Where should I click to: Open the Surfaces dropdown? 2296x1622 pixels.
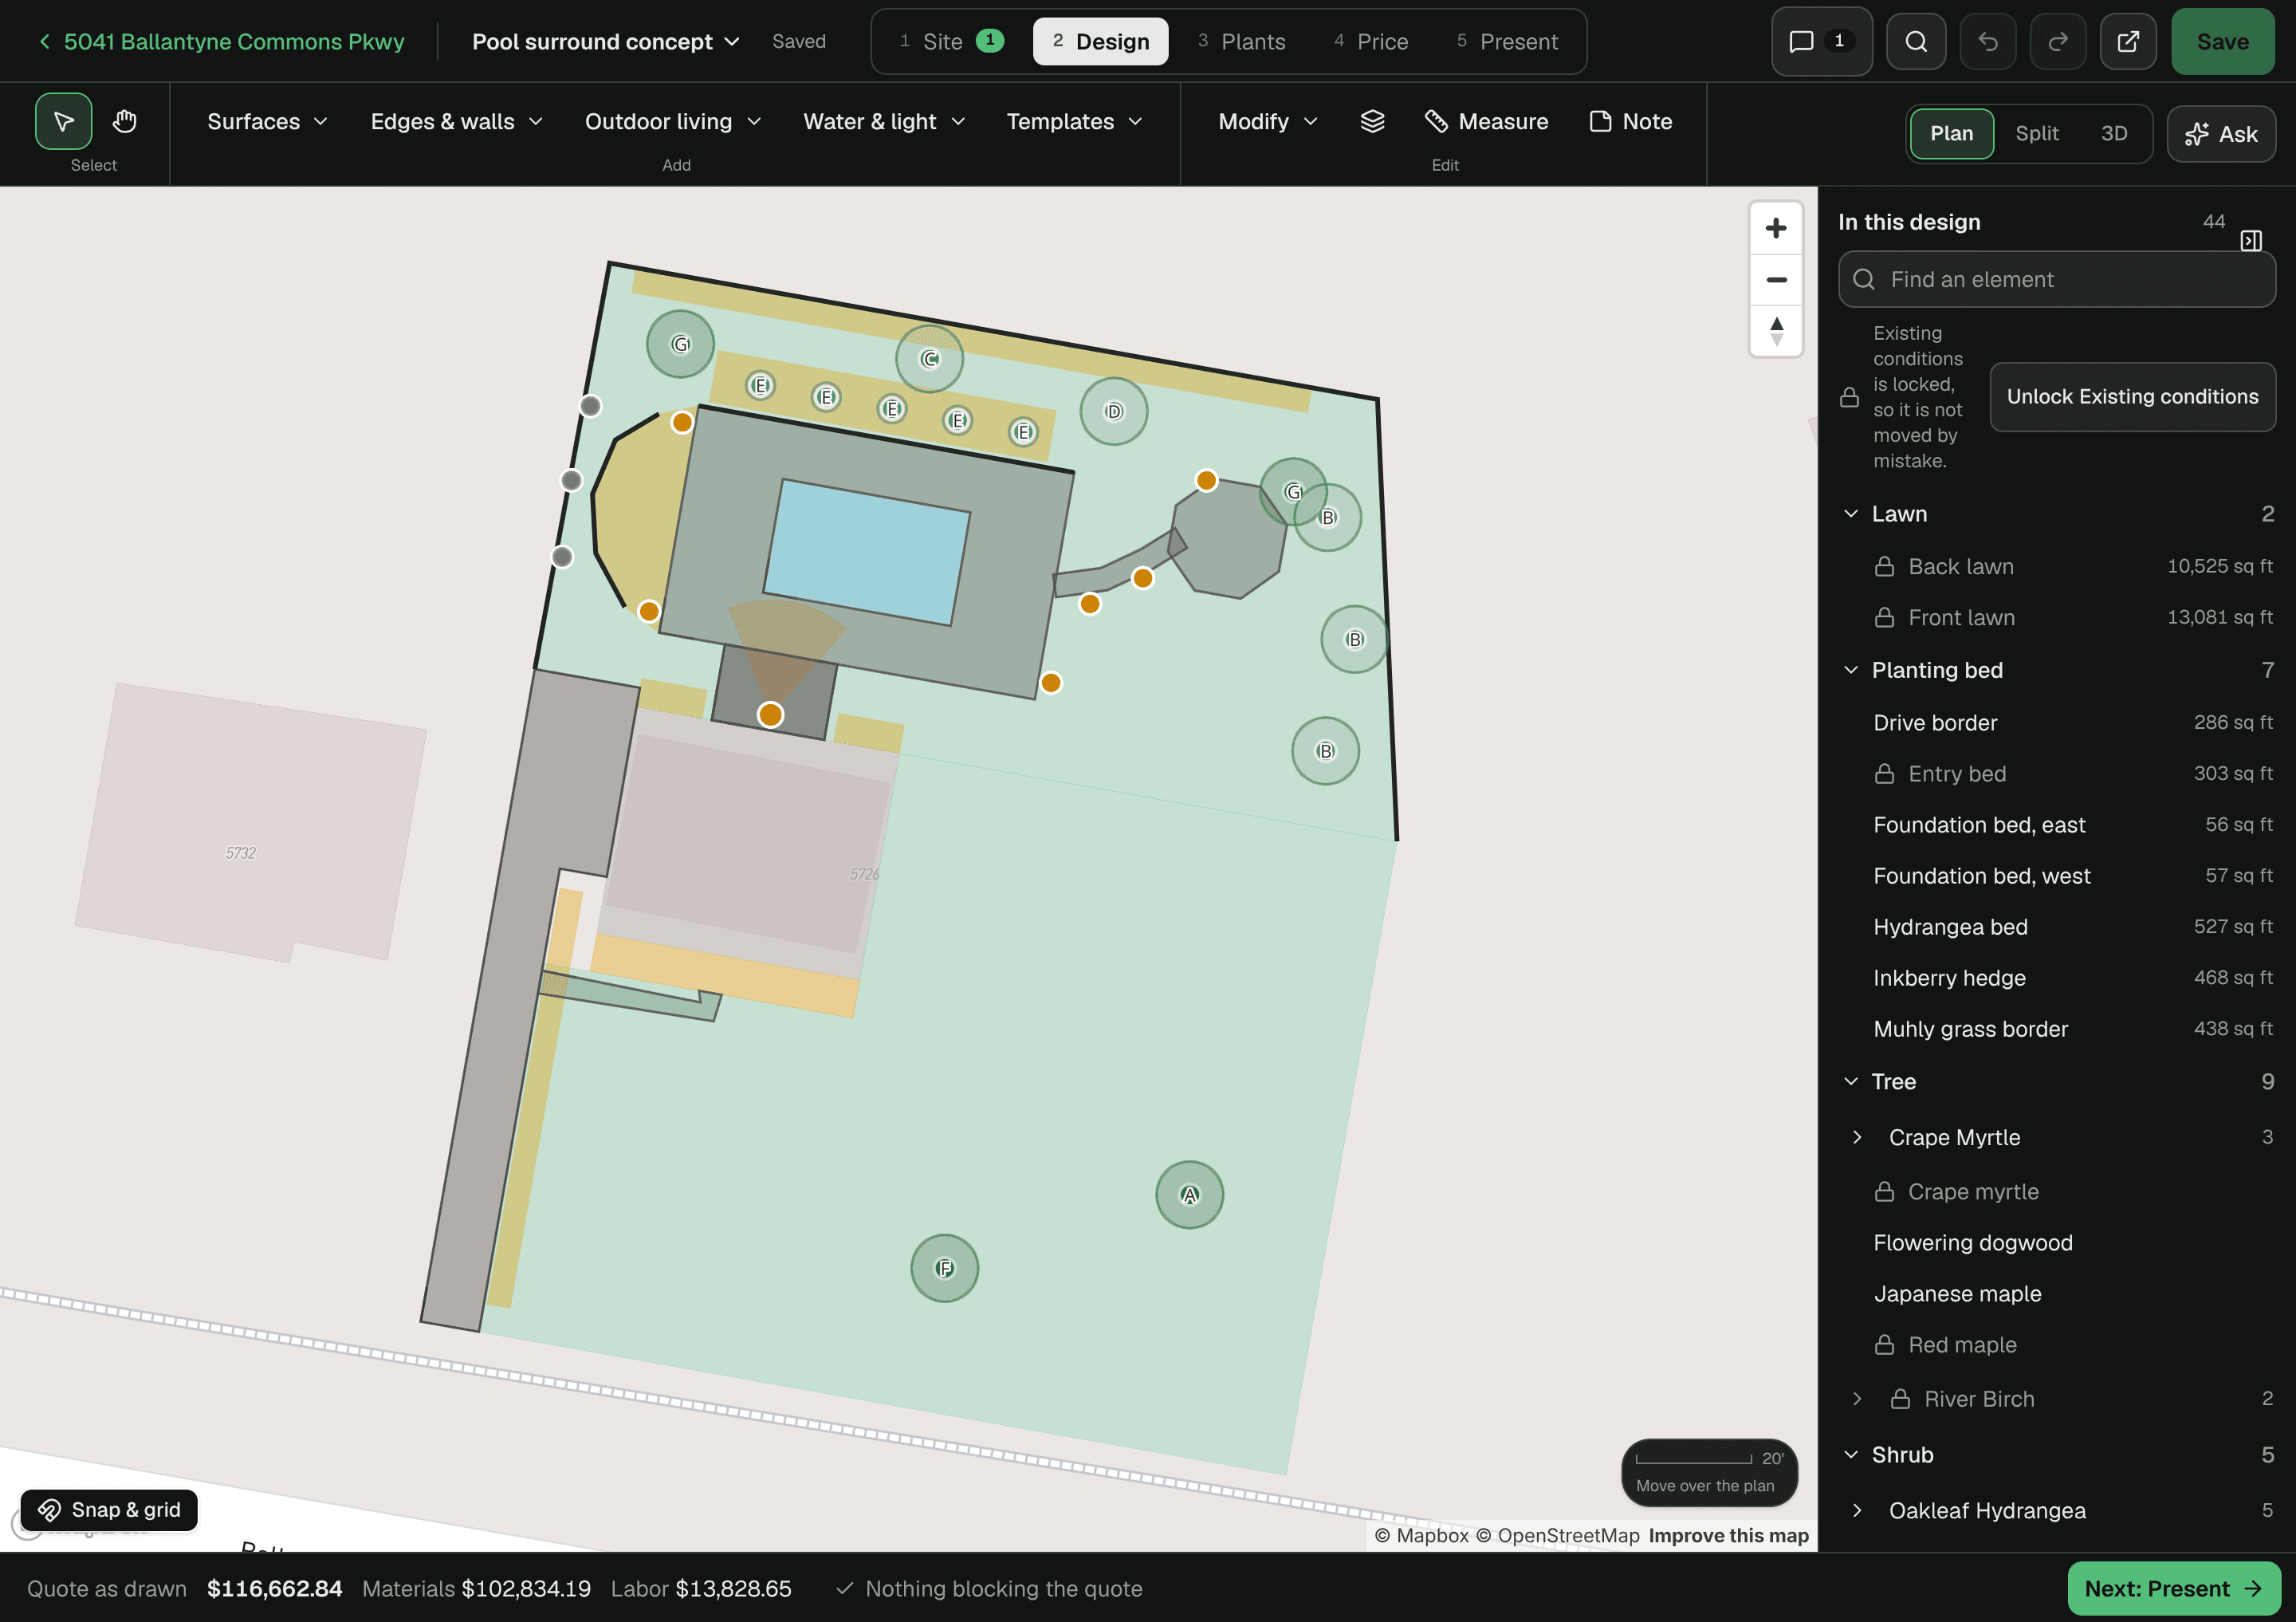coord(267,121)
